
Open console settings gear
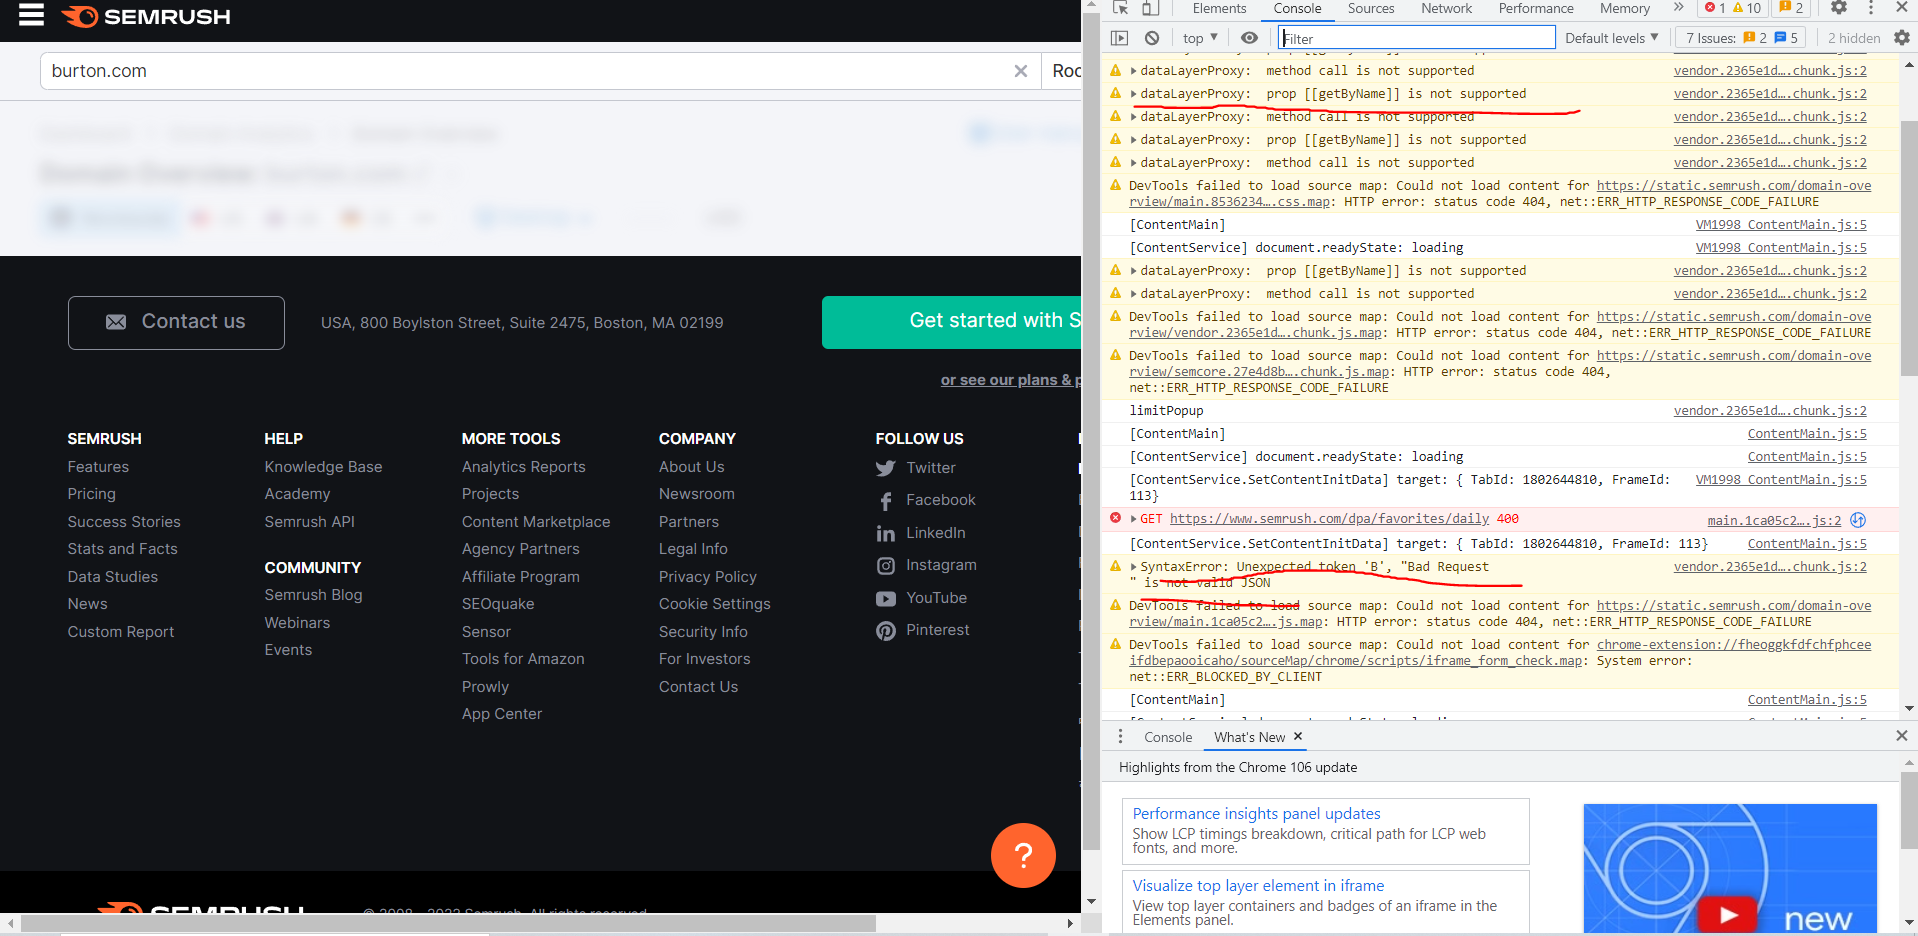[1902, 38]
